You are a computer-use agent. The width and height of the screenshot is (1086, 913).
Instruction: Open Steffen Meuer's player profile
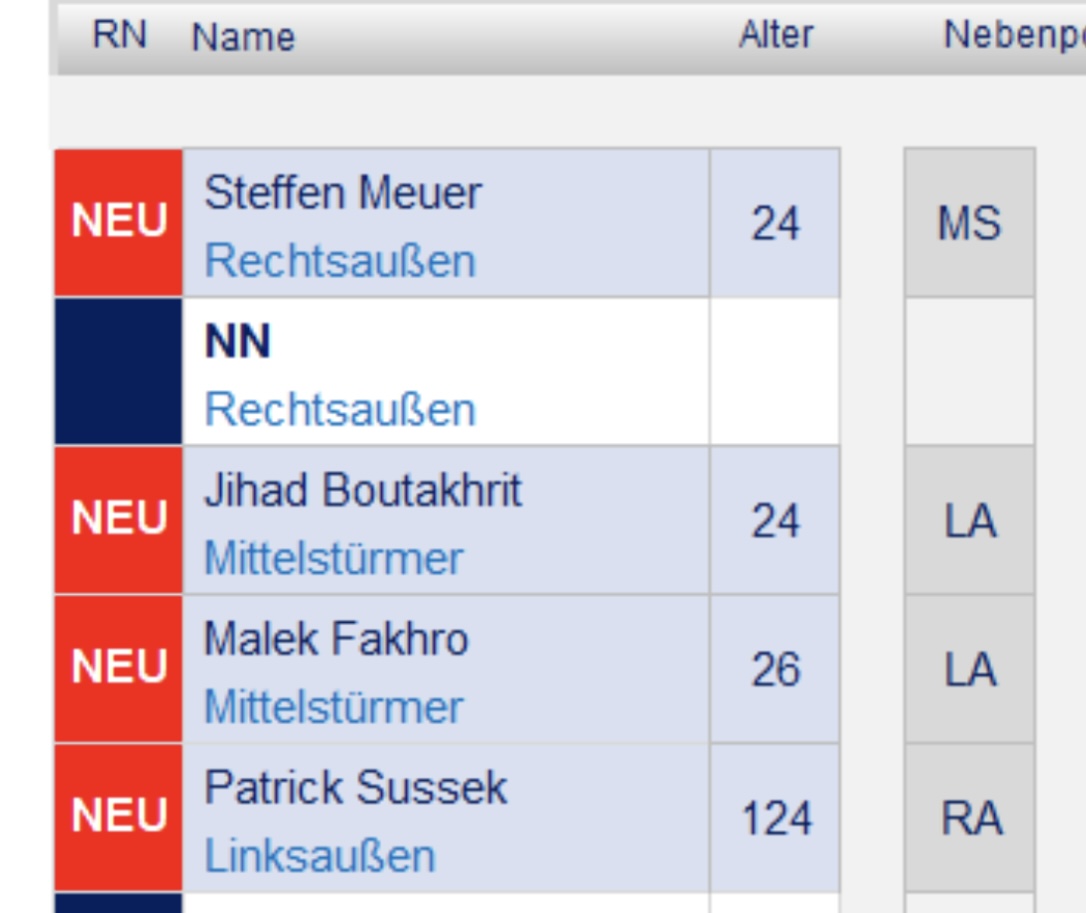click(x=342, y=193)
